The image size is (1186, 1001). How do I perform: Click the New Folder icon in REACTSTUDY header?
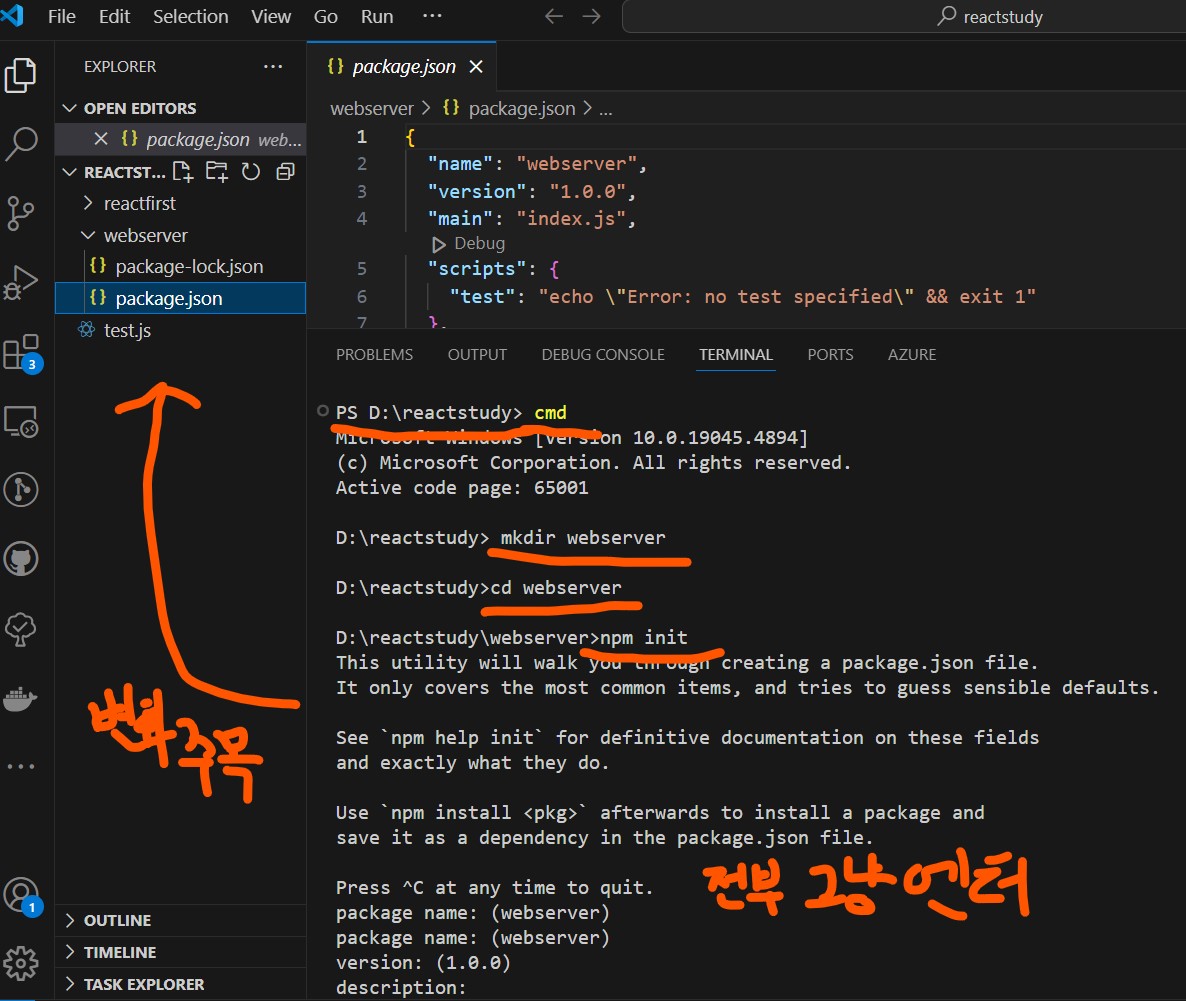217,172
